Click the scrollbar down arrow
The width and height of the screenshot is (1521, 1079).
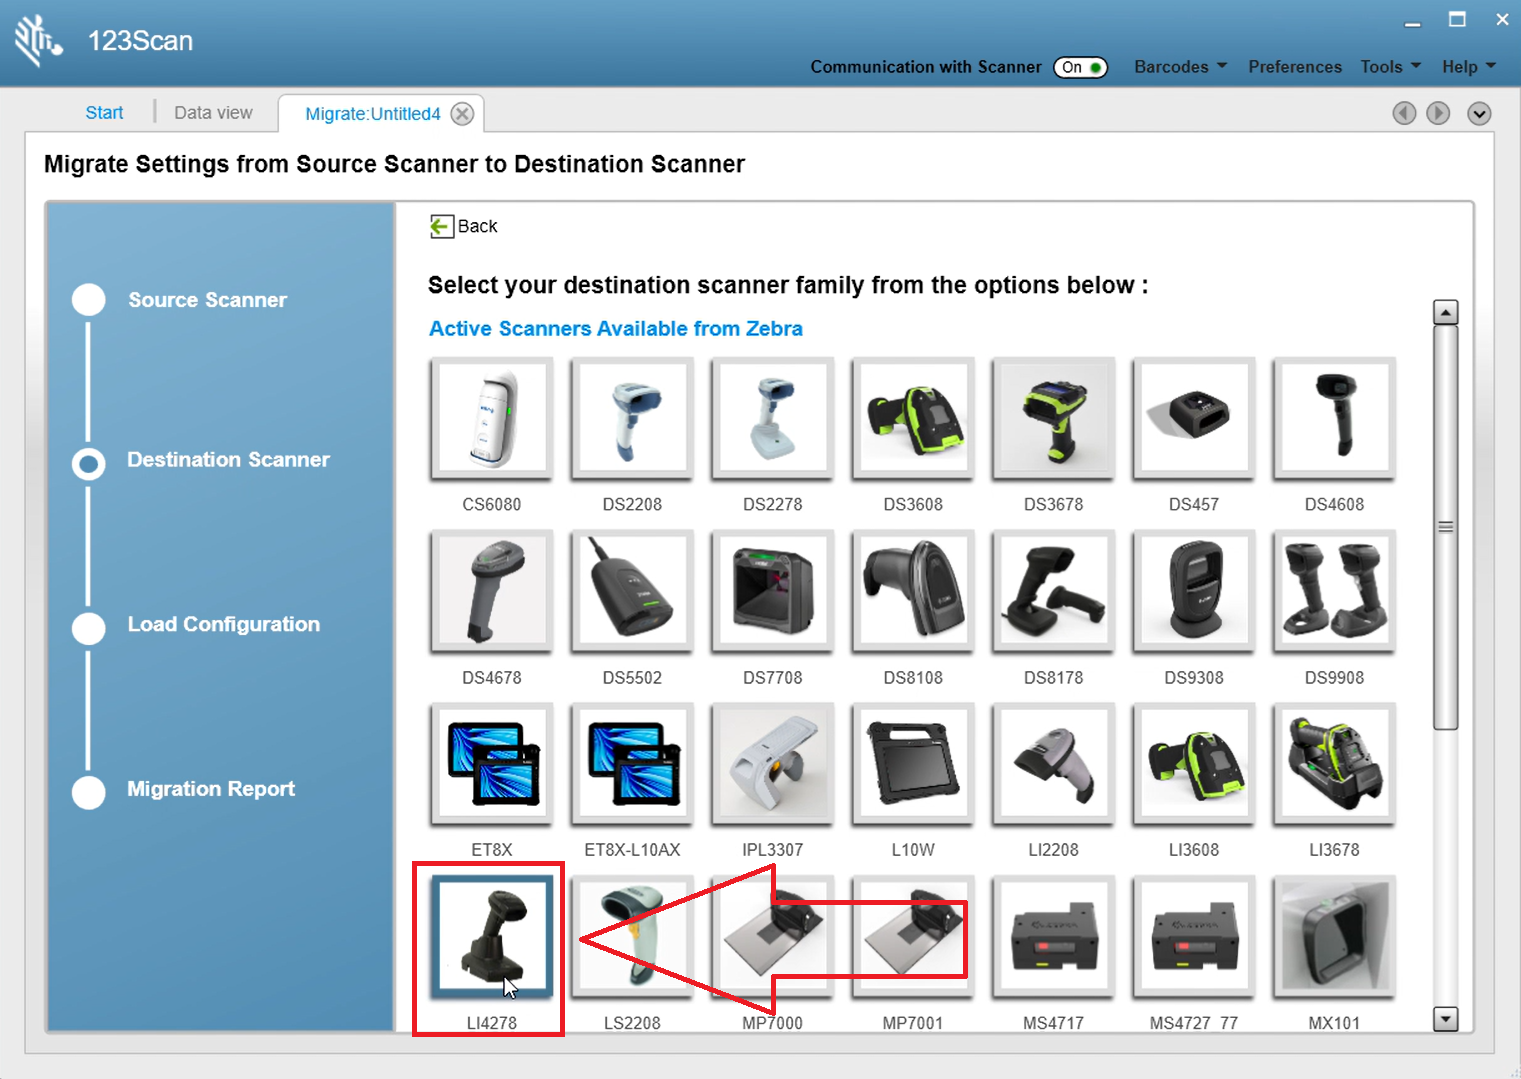pyautogui.click(x=1445, y=1019)
